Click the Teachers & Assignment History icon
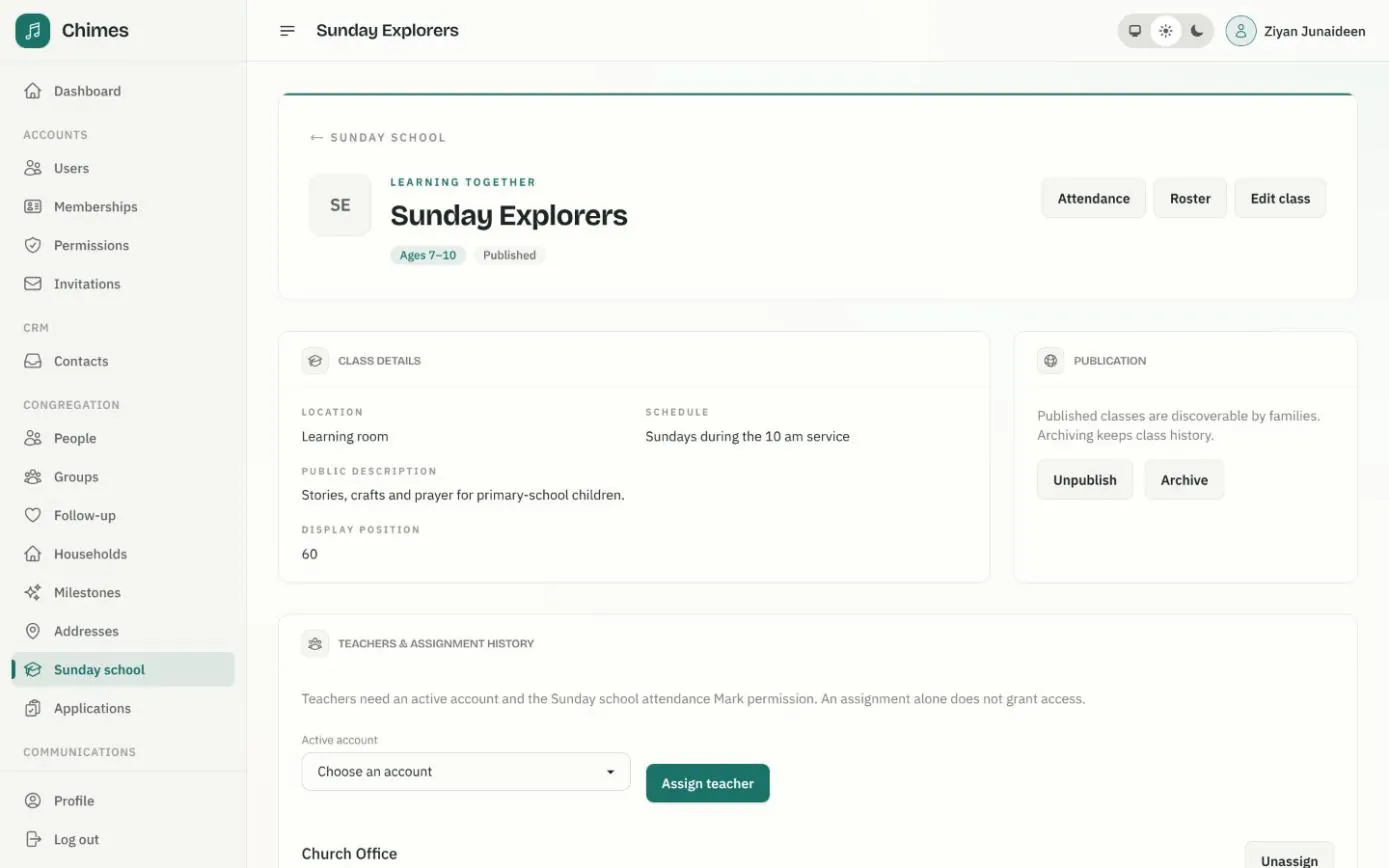Screen dimensions: 1389x868 tap(315, 644)
